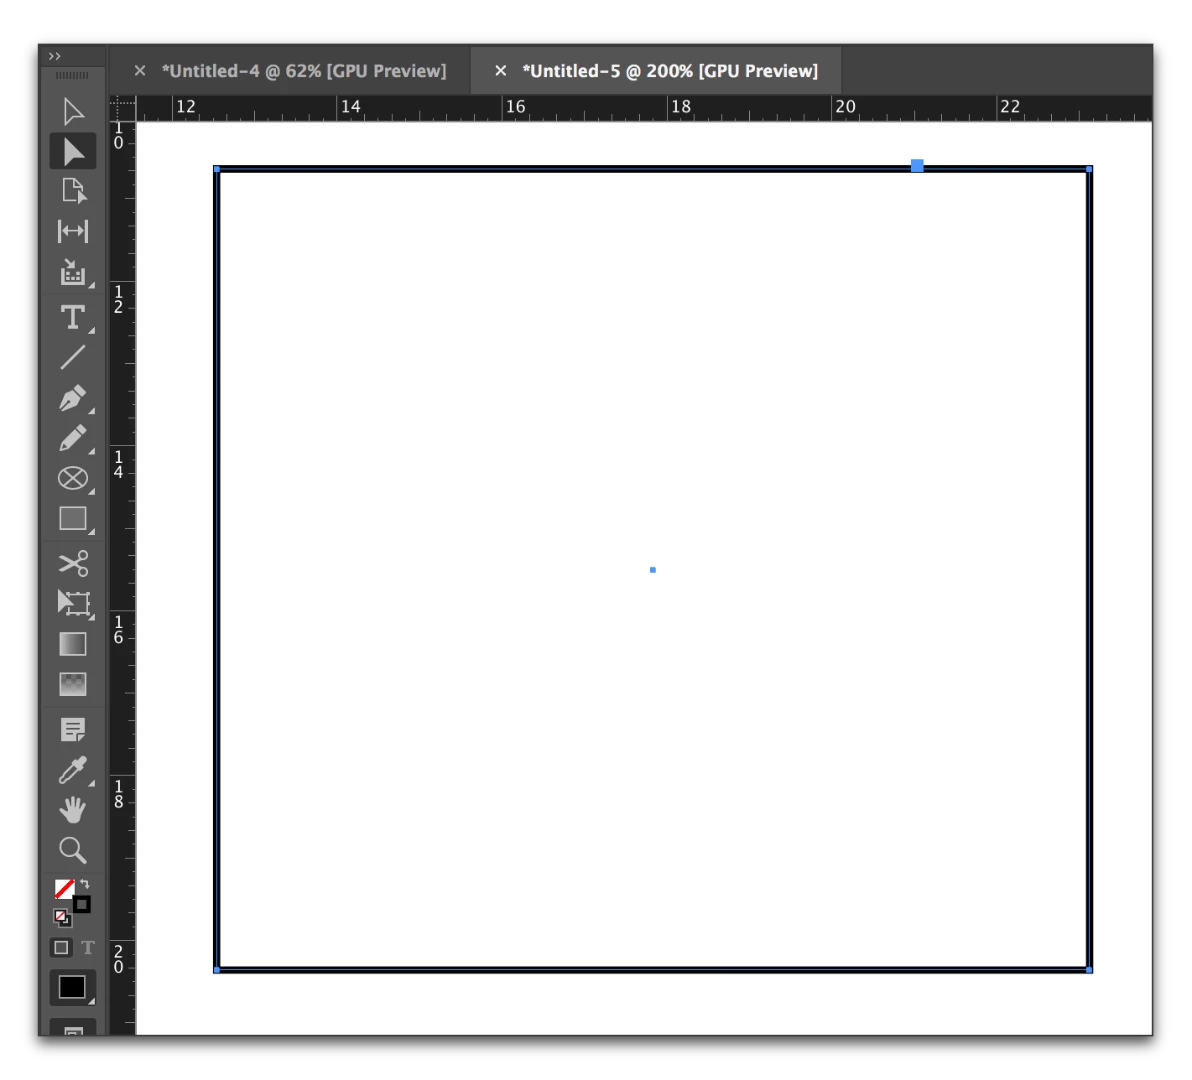1192x1080 pixels.
Task: Click the black Apply Color button
Action: (x=72, y=987)
